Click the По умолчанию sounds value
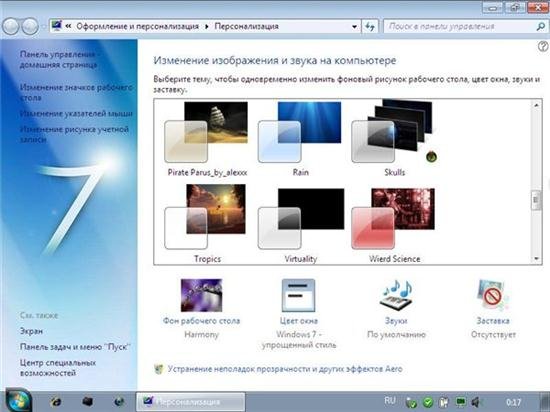This screenshot has width=550, height=412. 396,335
